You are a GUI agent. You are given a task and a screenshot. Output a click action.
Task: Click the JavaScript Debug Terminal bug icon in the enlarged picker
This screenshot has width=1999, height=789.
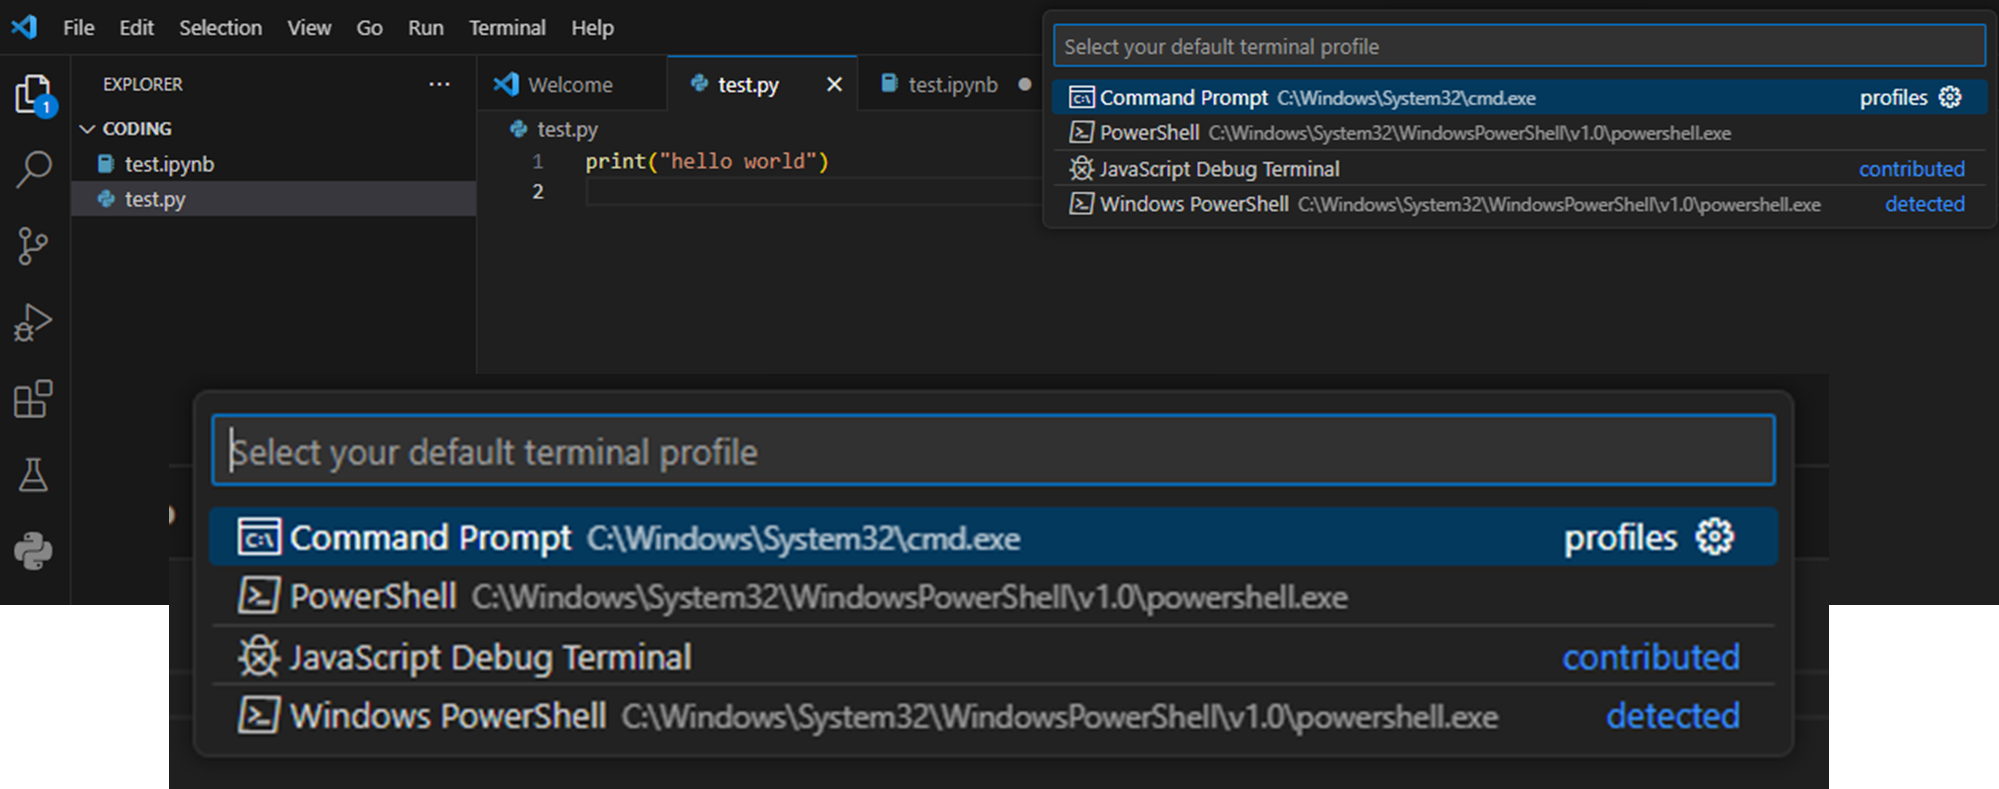point(259,656)
